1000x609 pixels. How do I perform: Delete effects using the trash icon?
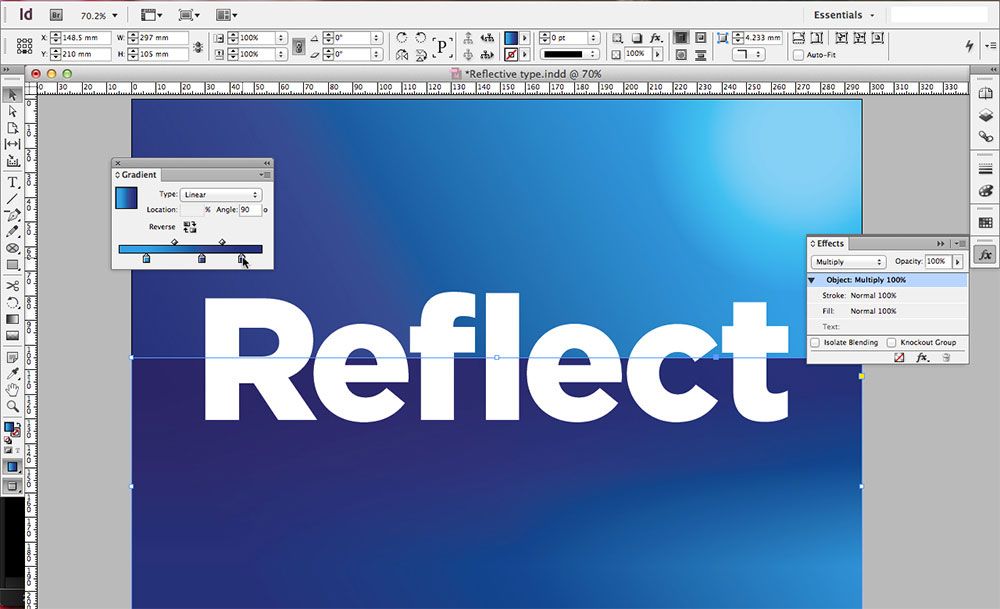(947, 357)
